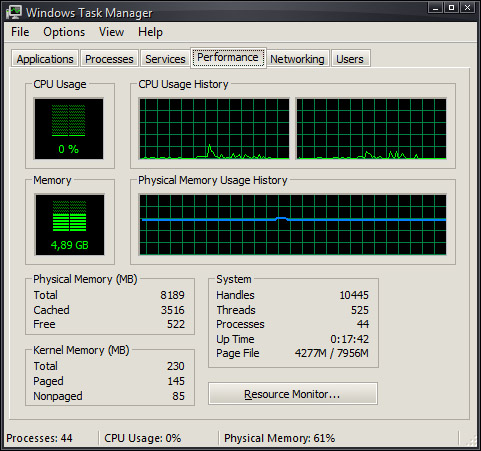Screen dimensions: 481x451
Task: Open the View menu
Action: coord(111,32)
